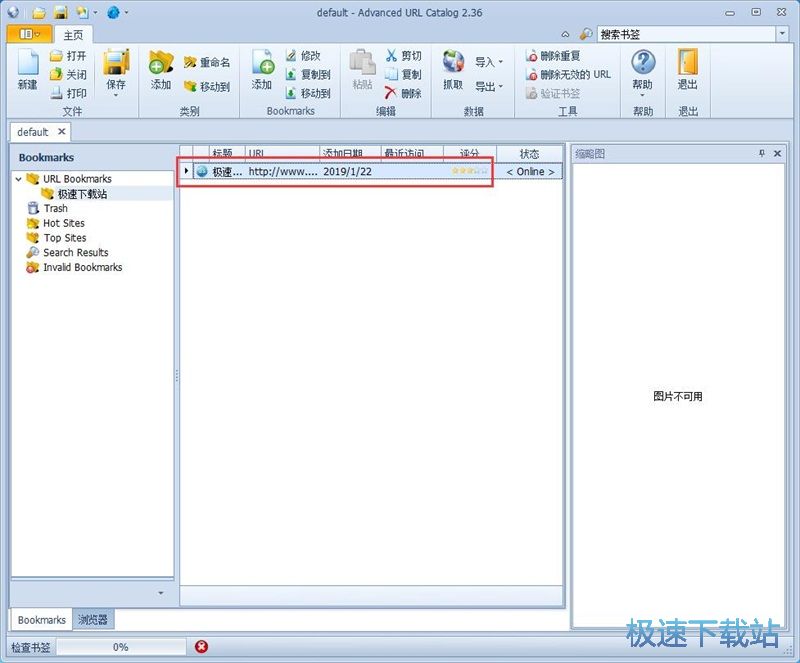This screenshot has width=800, height=663.
Task: Pin the 缩略图 thumbnail panel
Action: [762, 153]
